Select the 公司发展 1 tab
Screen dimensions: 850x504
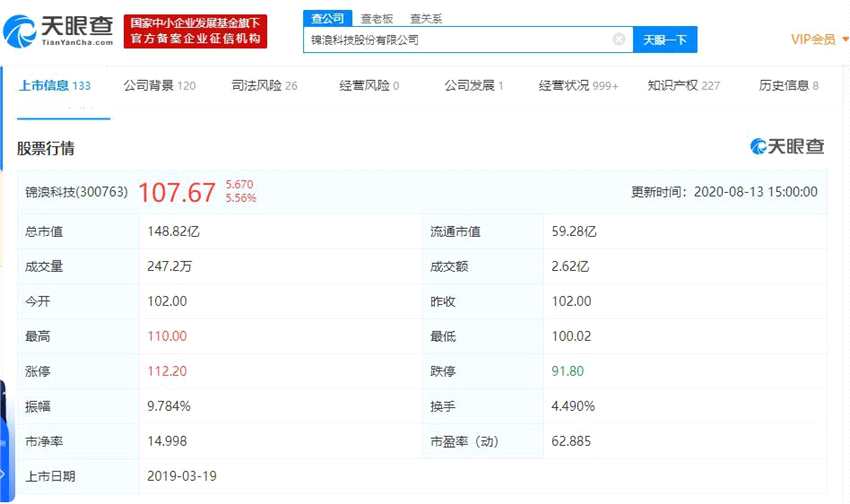tap(474, 86)
